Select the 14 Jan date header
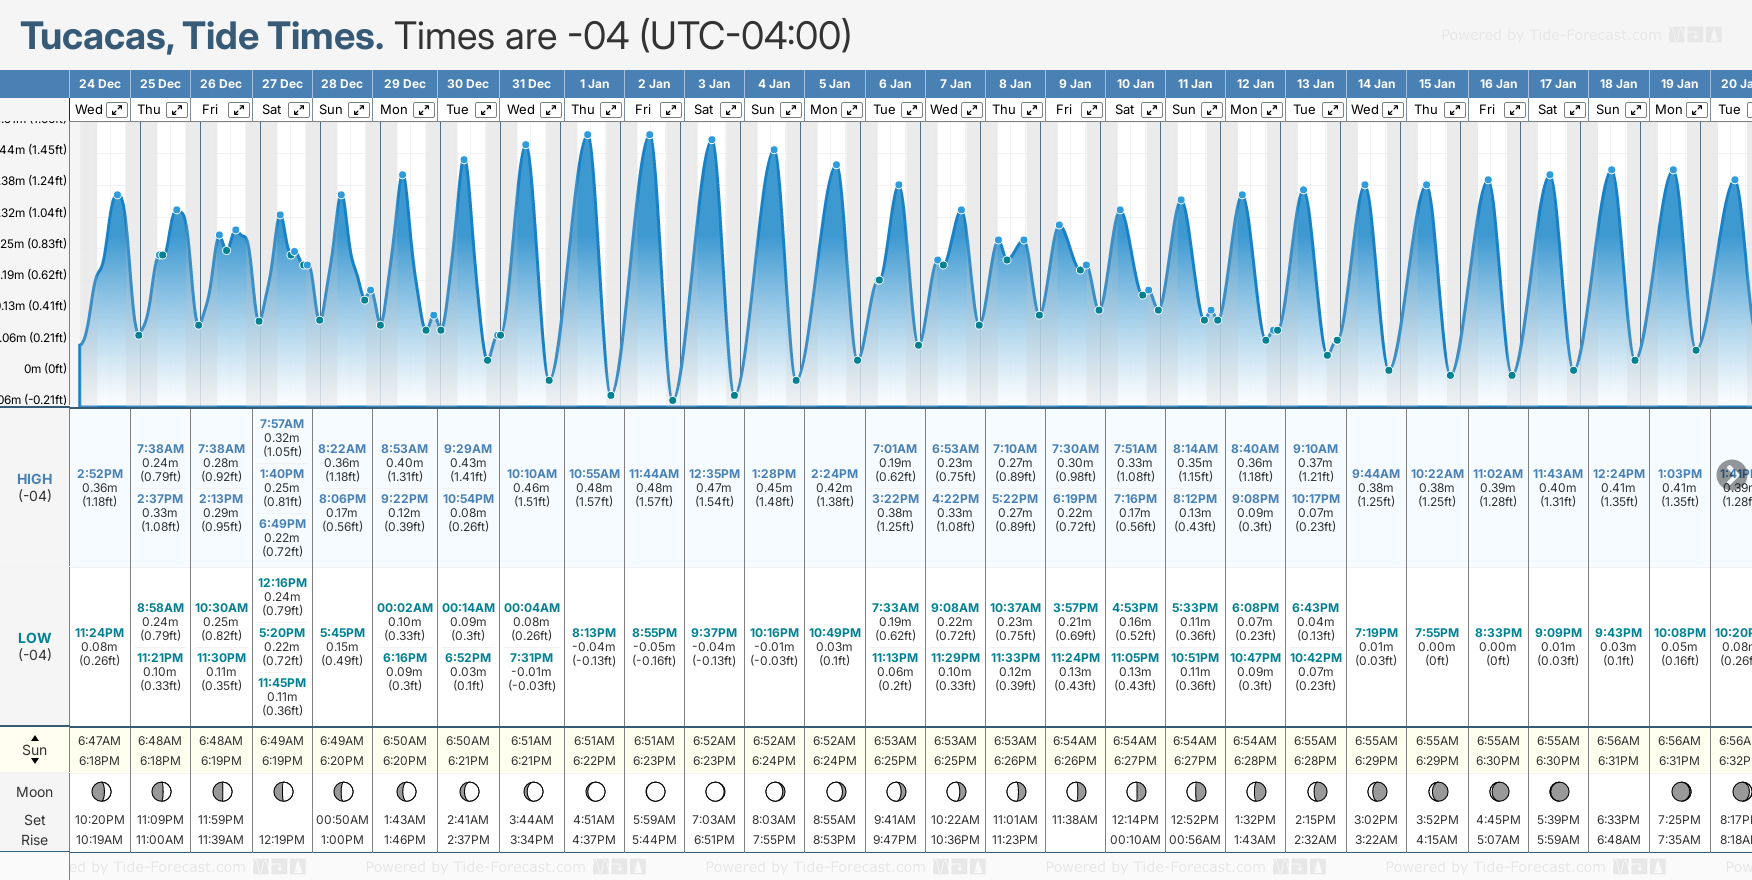Image resolution: width=1752 pixels, height=880 pixels. (1376, 84)
